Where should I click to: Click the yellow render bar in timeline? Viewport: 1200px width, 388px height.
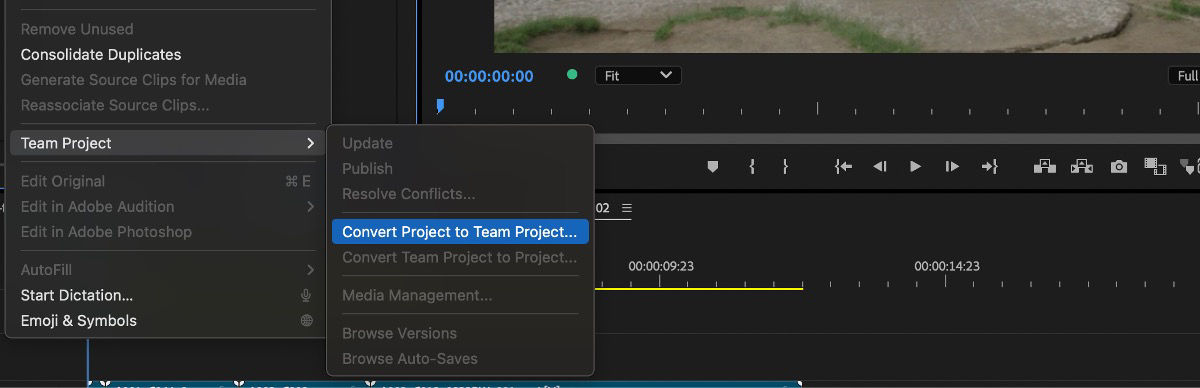(699, 288)
